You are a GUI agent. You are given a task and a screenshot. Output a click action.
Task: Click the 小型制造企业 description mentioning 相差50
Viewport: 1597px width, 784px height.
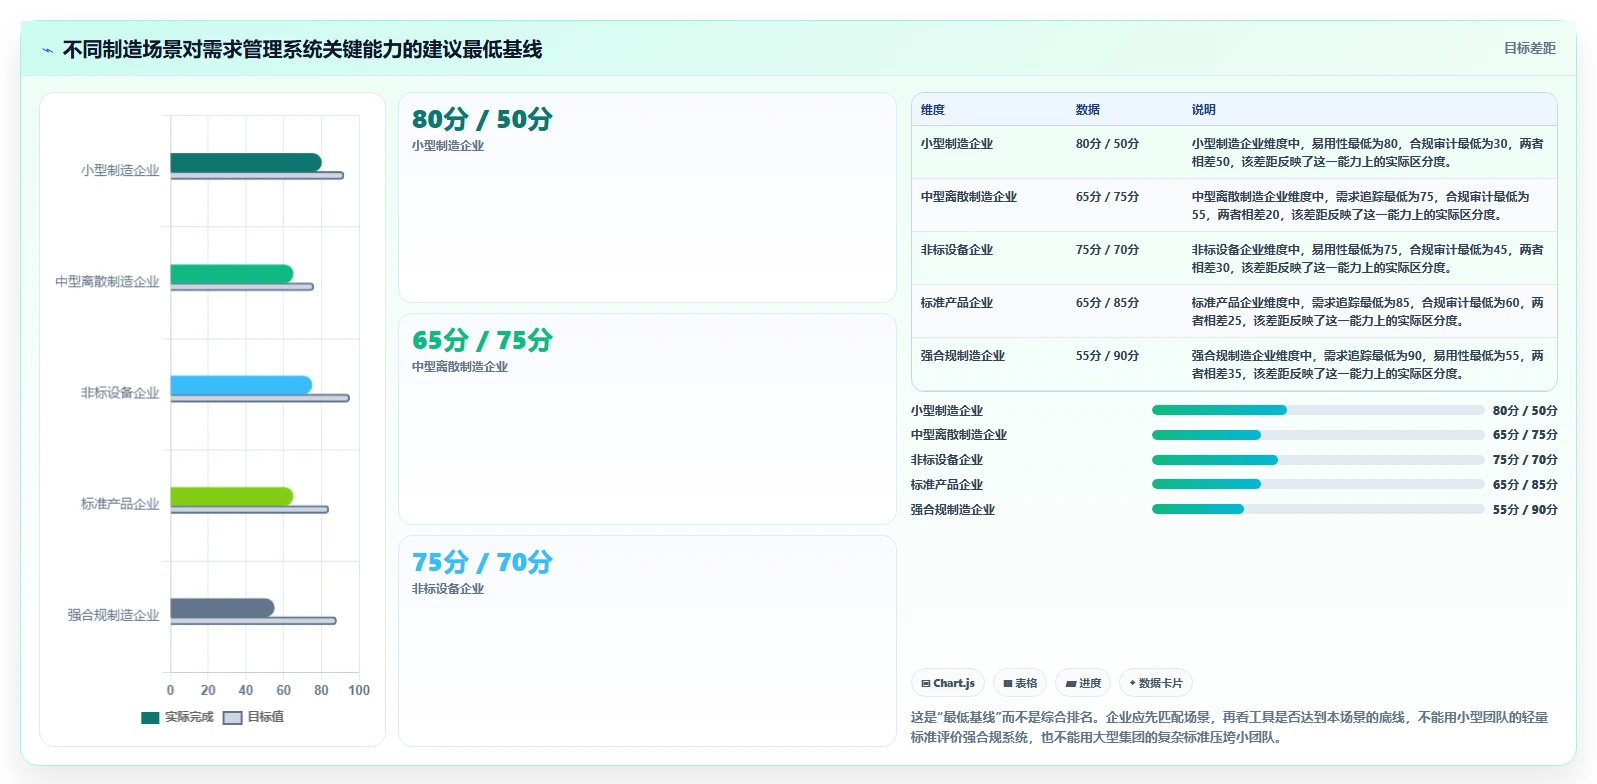click(1368, 153)
